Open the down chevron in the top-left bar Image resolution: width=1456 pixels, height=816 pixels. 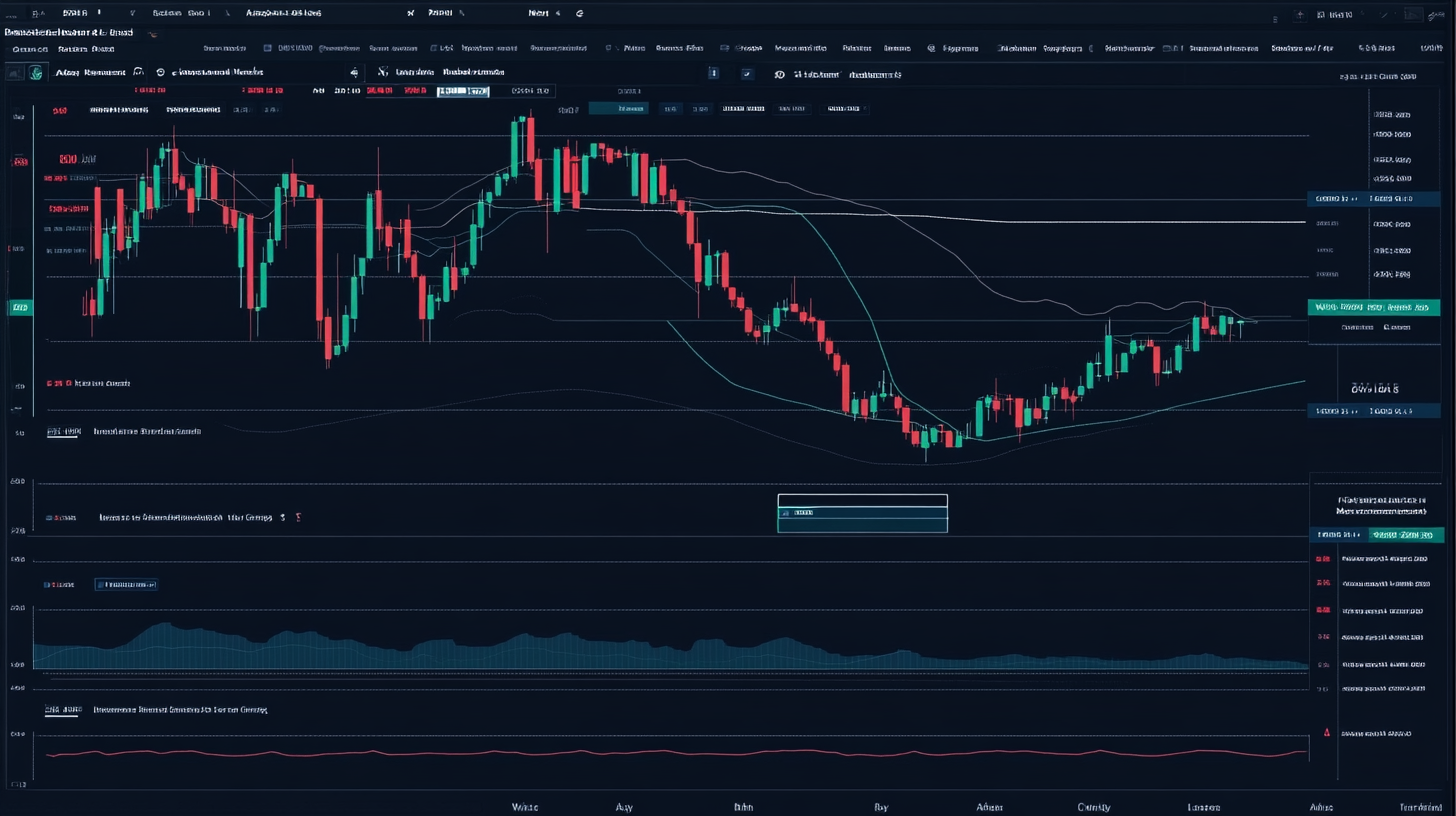pyautogui.click(x=133, y=14)
